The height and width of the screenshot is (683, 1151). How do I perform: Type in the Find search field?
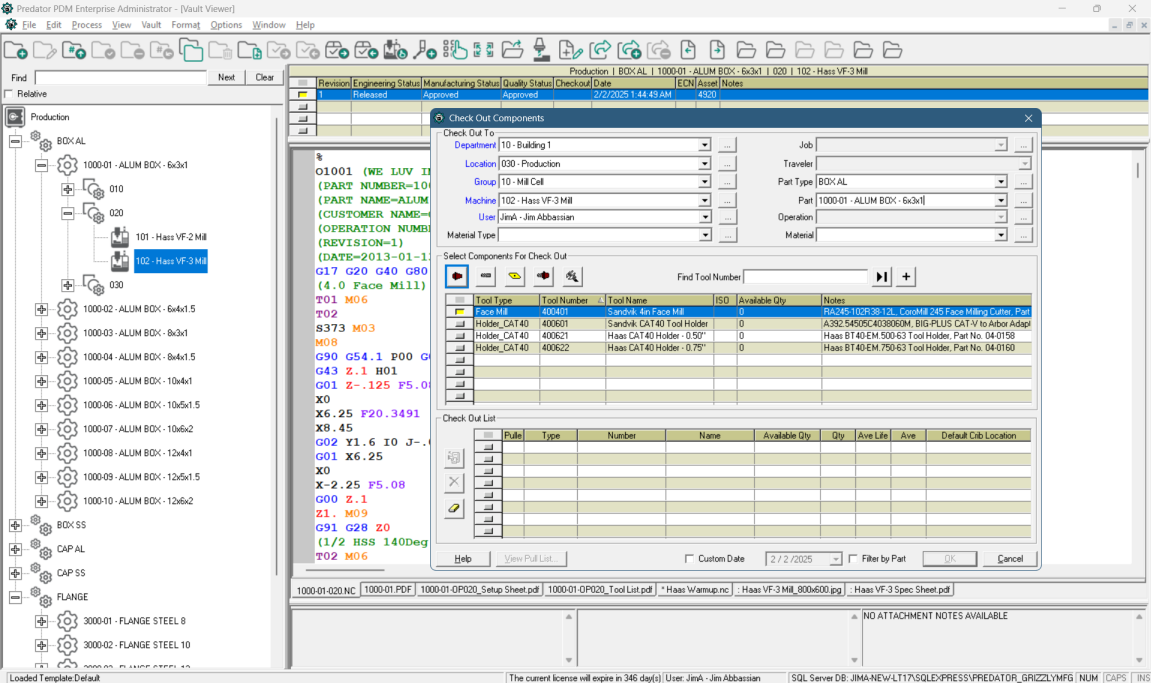(120, 76)
